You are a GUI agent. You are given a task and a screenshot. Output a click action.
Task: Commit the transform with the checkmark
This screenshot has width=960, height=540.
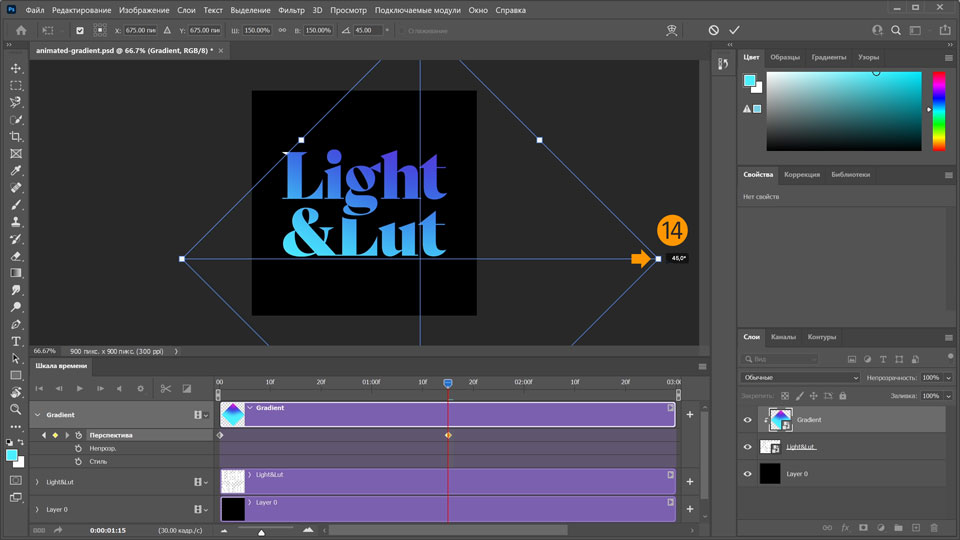click(735, 30)
